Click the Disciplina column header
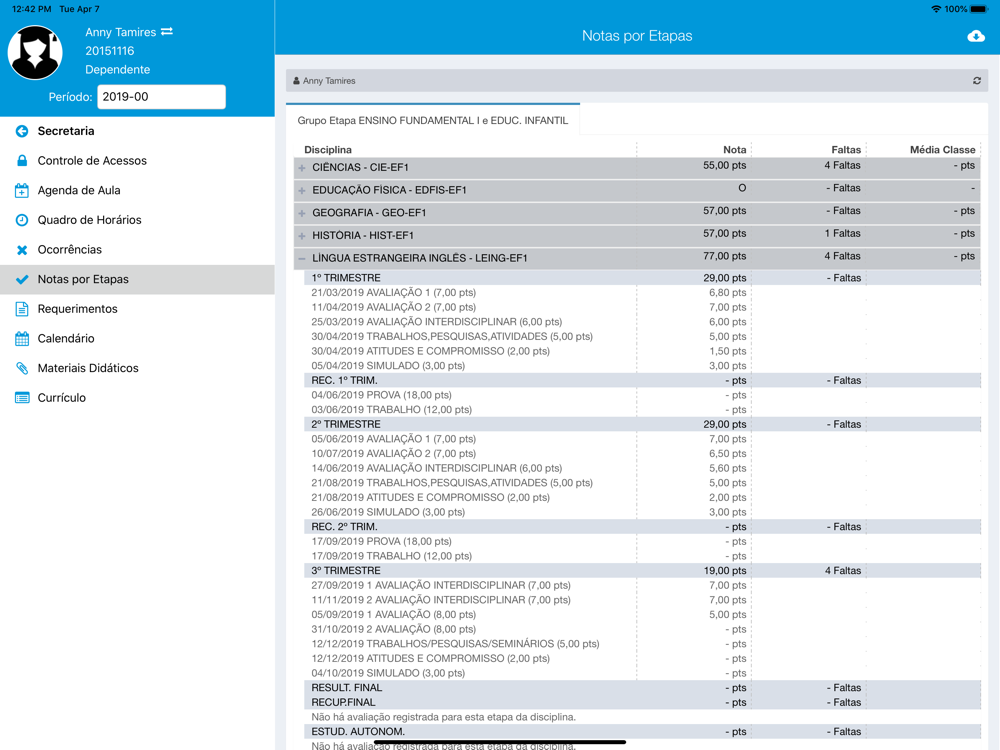Image resolution: width=1000 pixels, height=750 pixels. pos(328,149)
